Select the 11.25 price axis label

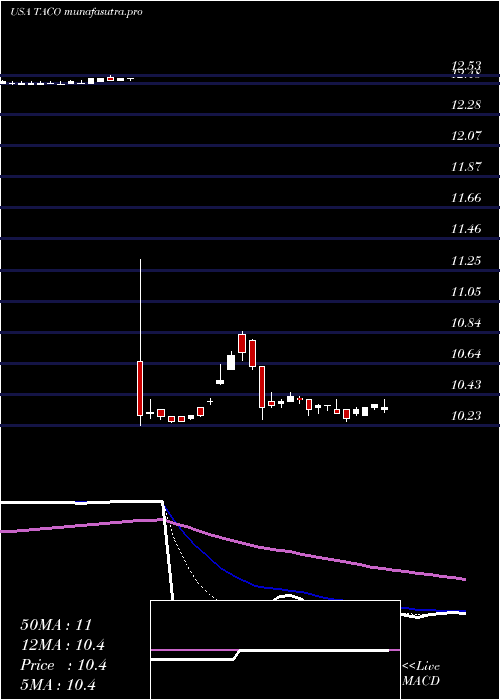(x=467, y=260)
